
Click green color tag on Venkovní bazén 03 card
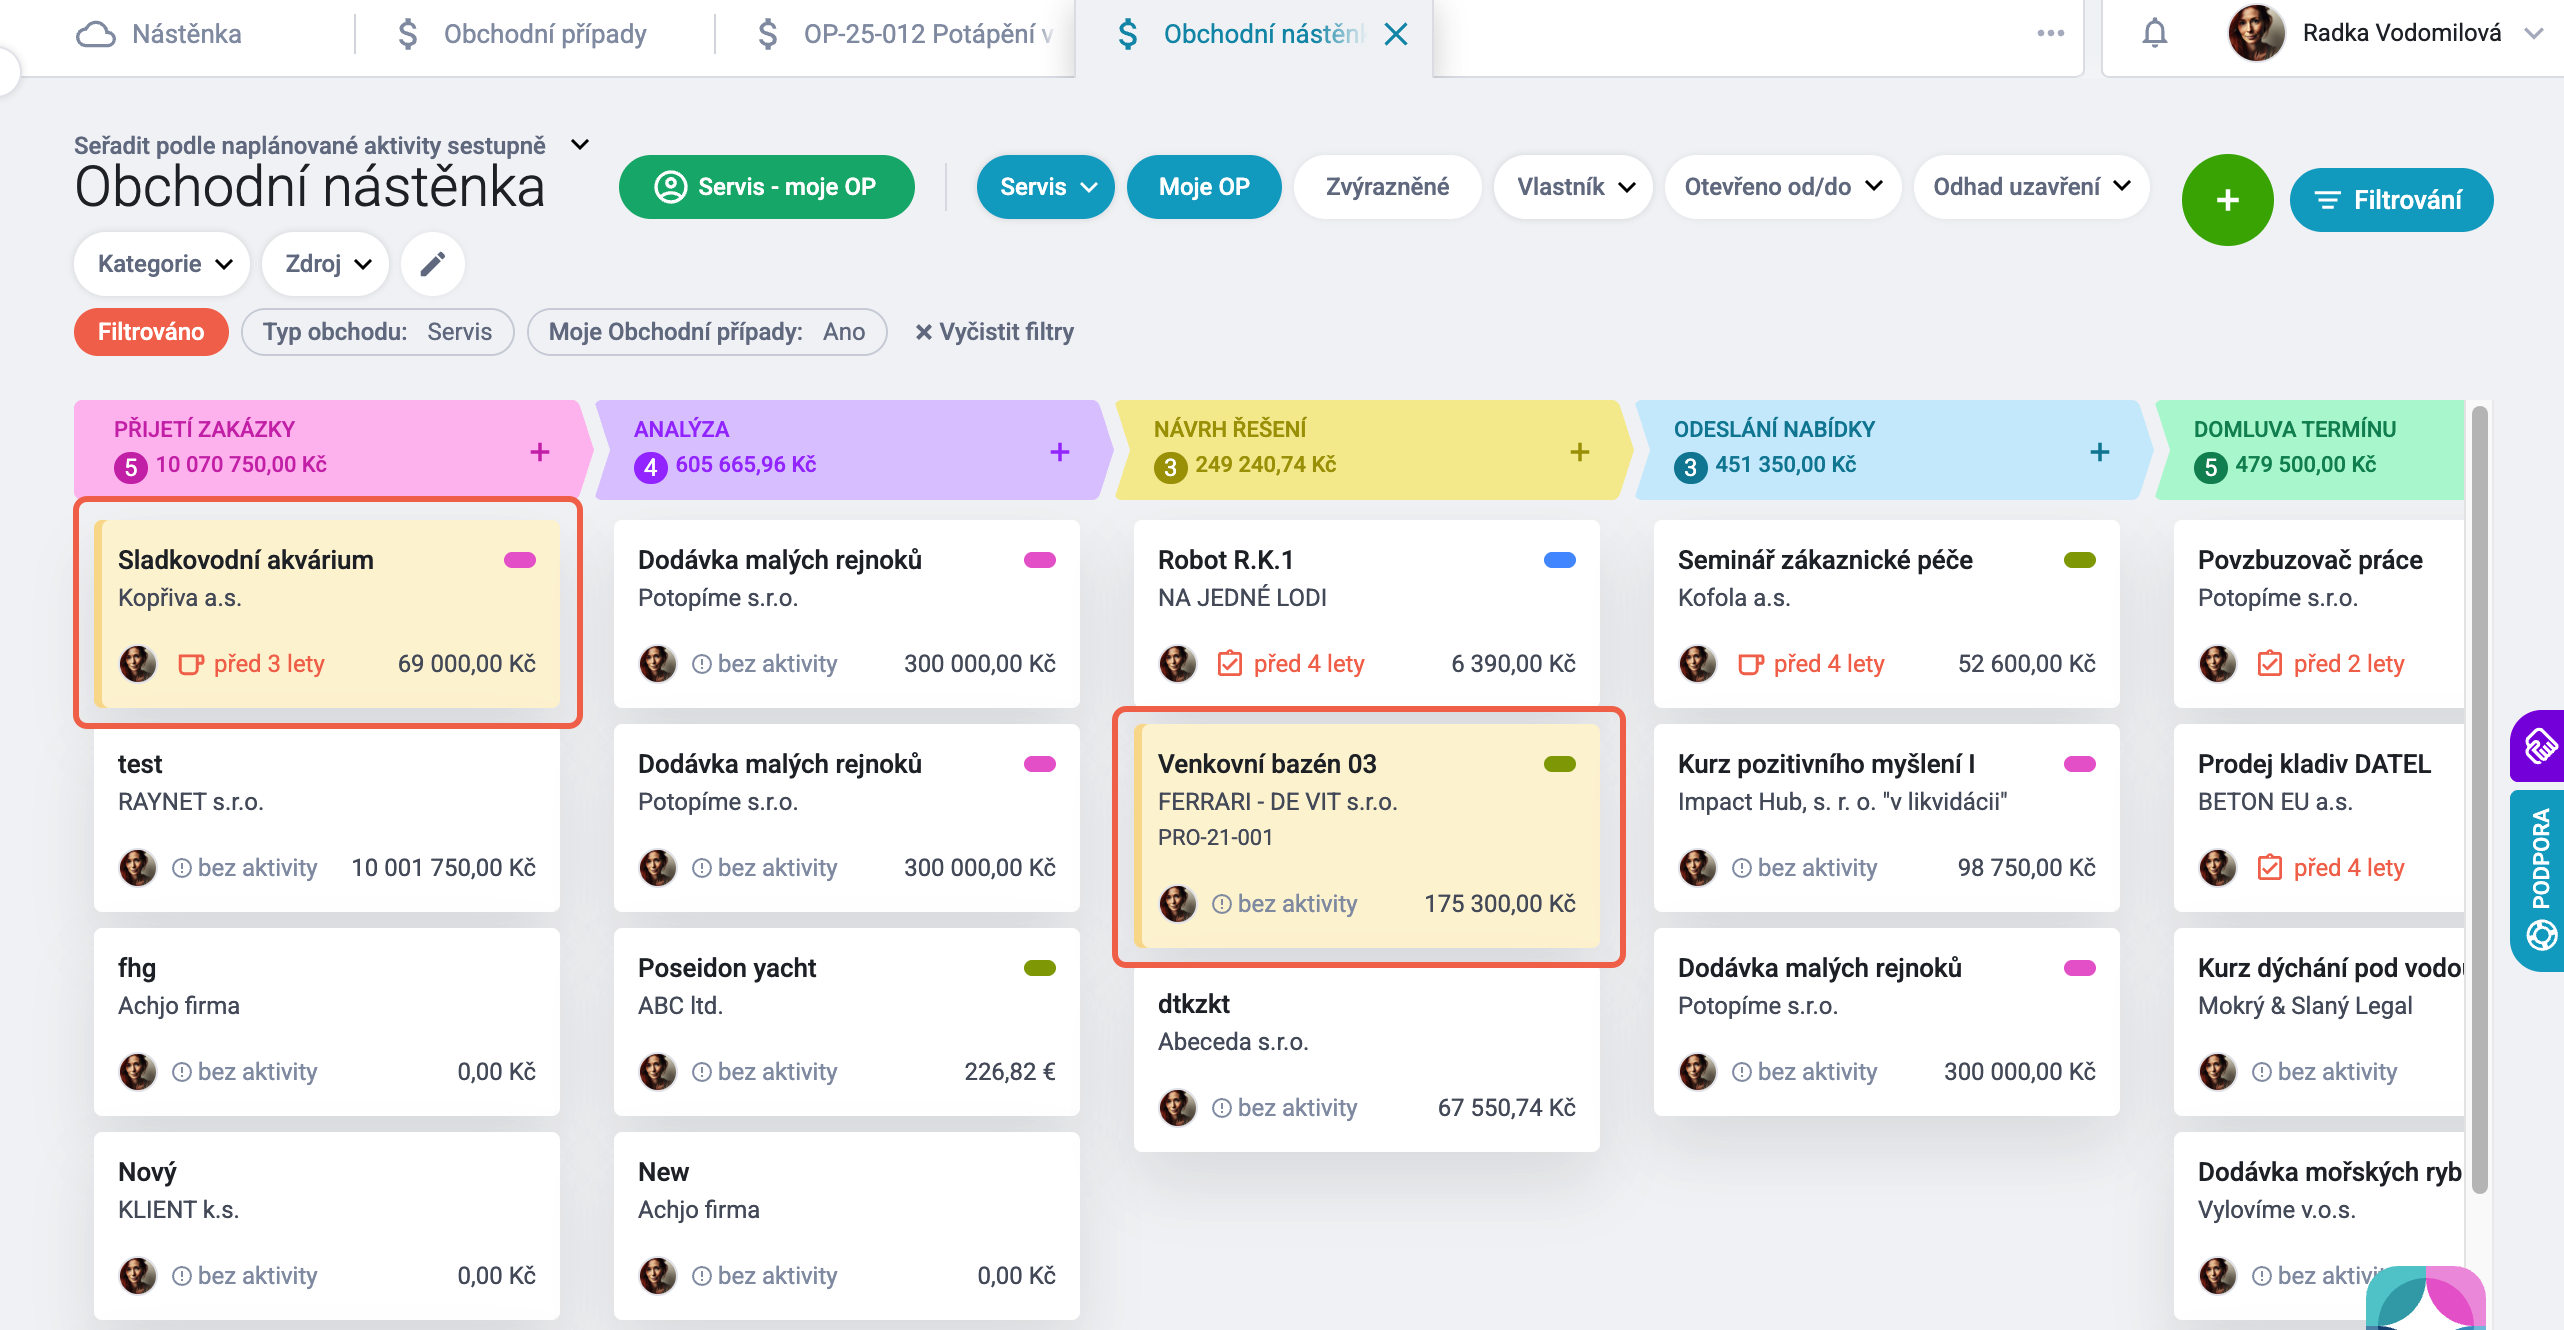(x=1560, y=764)
